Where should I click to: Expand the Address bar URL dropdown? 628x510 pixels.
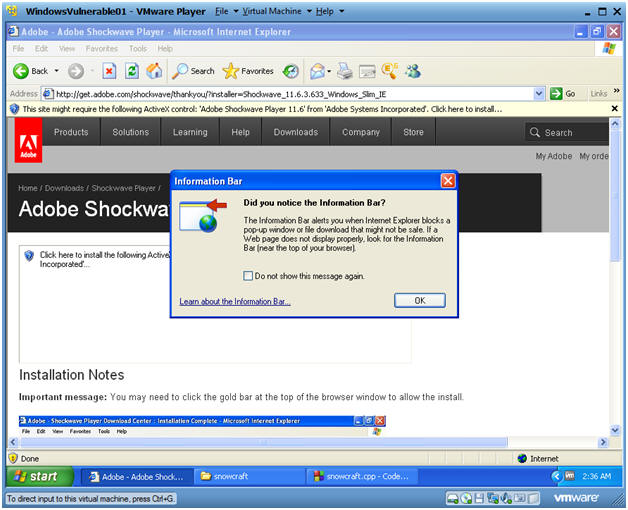point(539,94)
